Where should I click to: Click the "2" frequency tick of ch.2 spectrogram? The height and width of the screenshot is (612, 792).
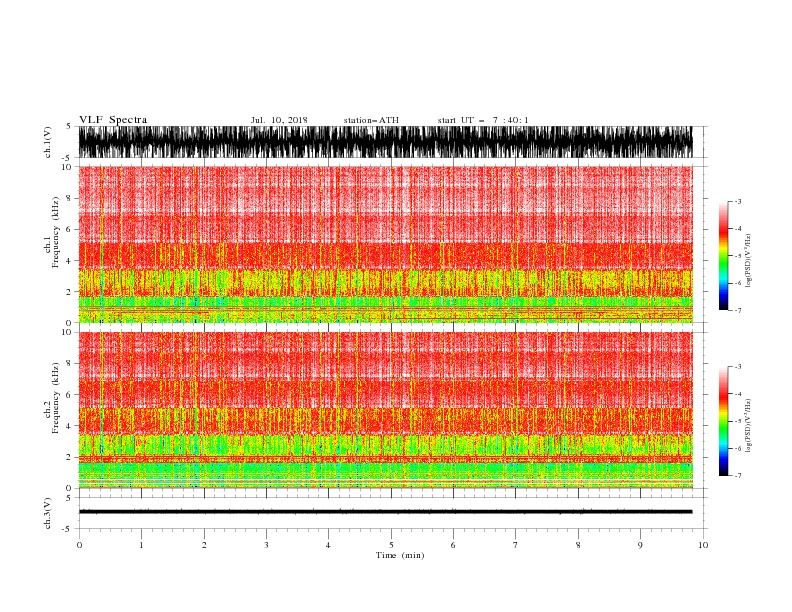tap(69, 457)
